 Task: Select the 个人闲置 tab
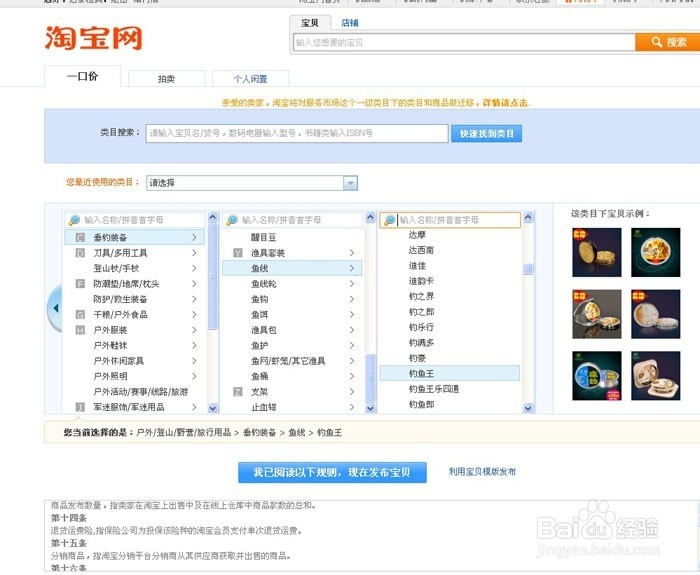click(250, 79)
